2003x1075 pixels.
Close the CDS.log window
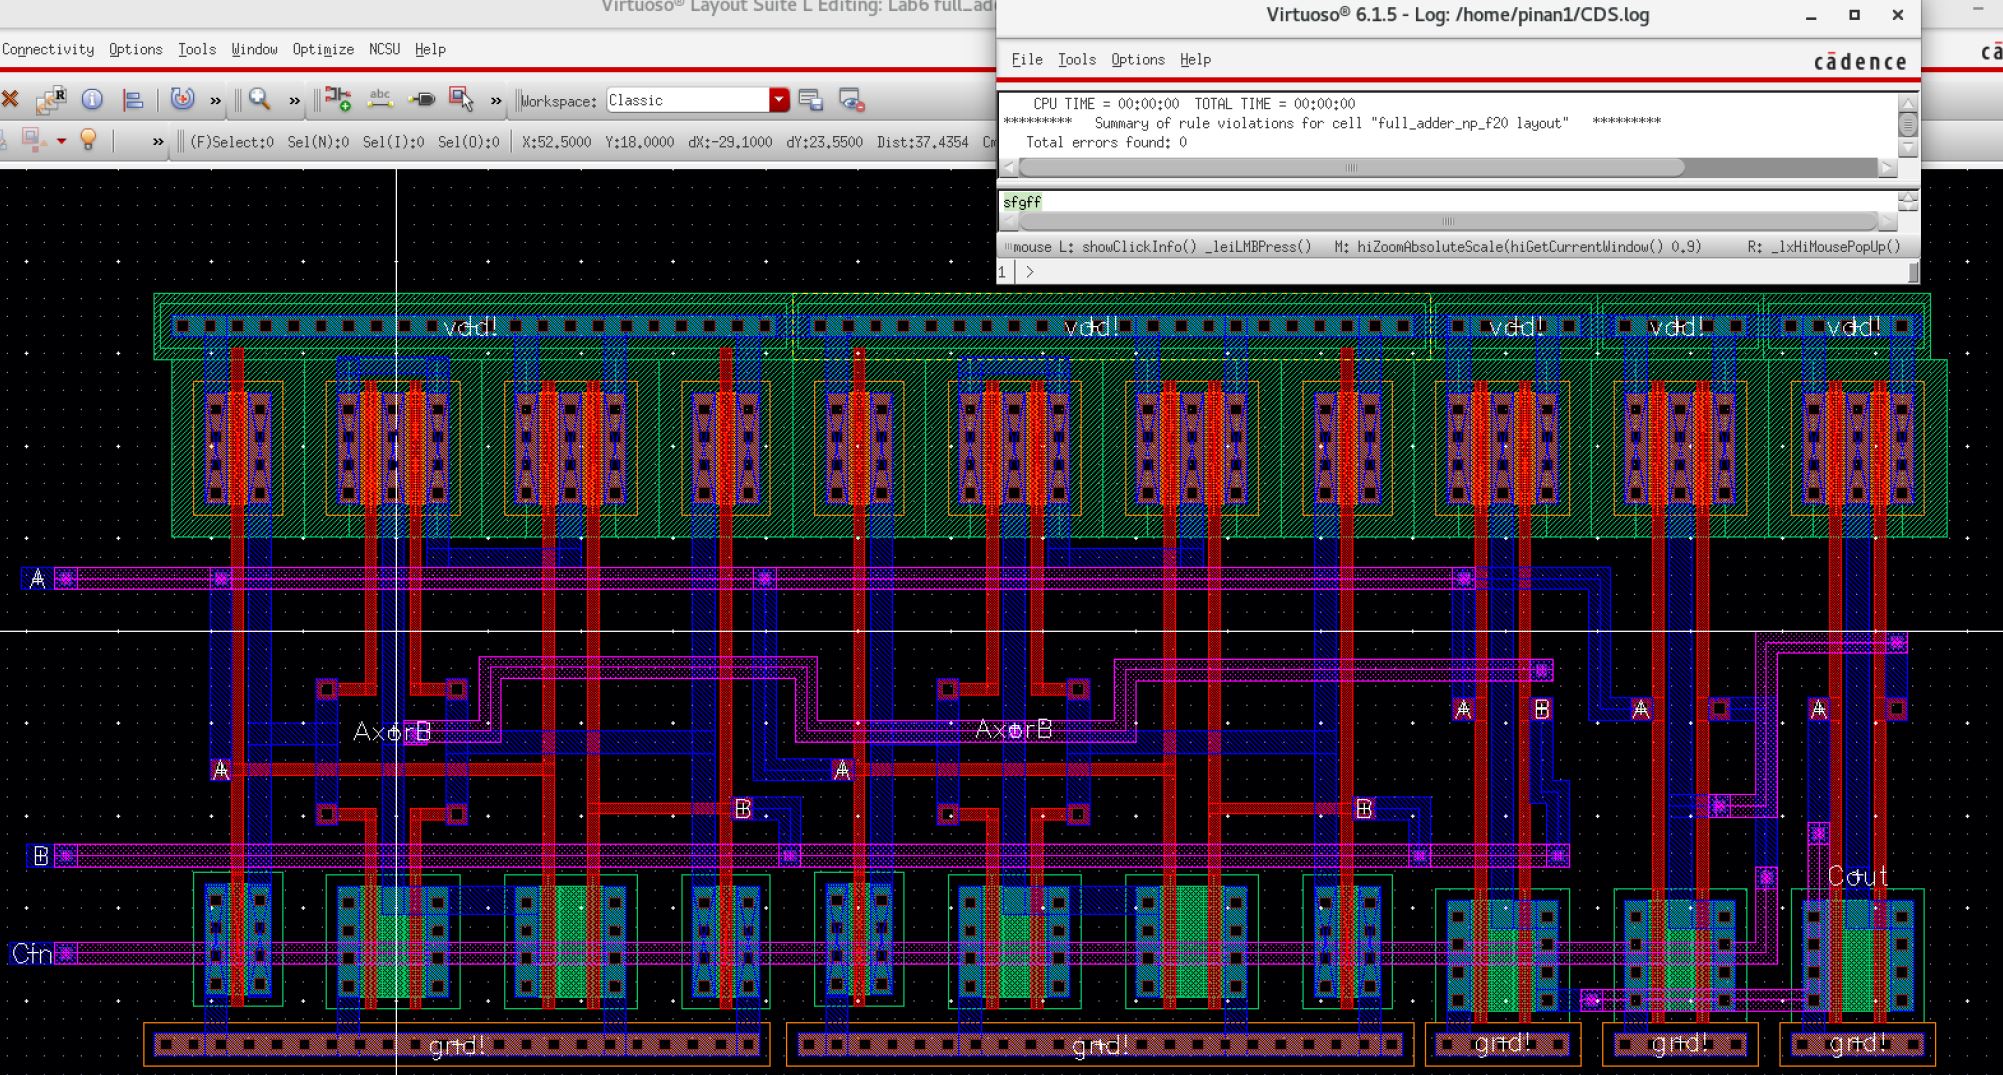pyautogui.click(x=1897, y=15)
